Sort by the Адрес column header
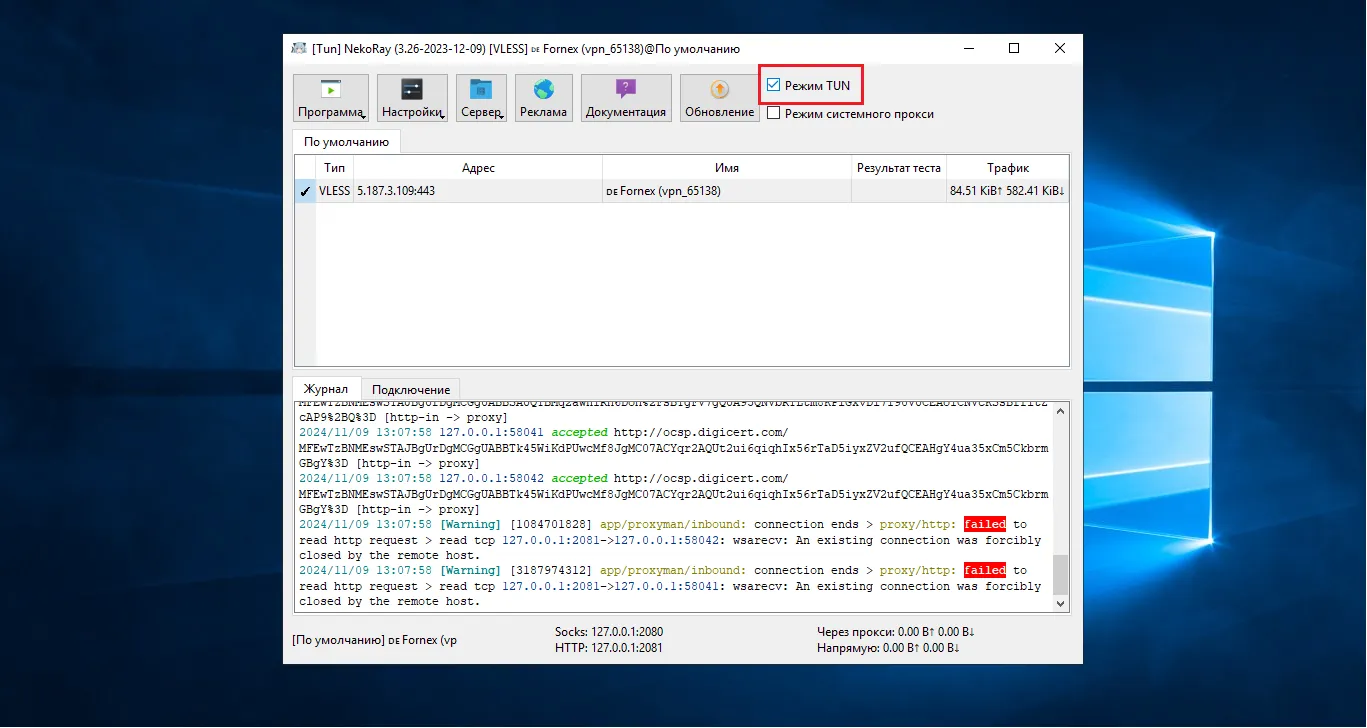 [478, 168]
